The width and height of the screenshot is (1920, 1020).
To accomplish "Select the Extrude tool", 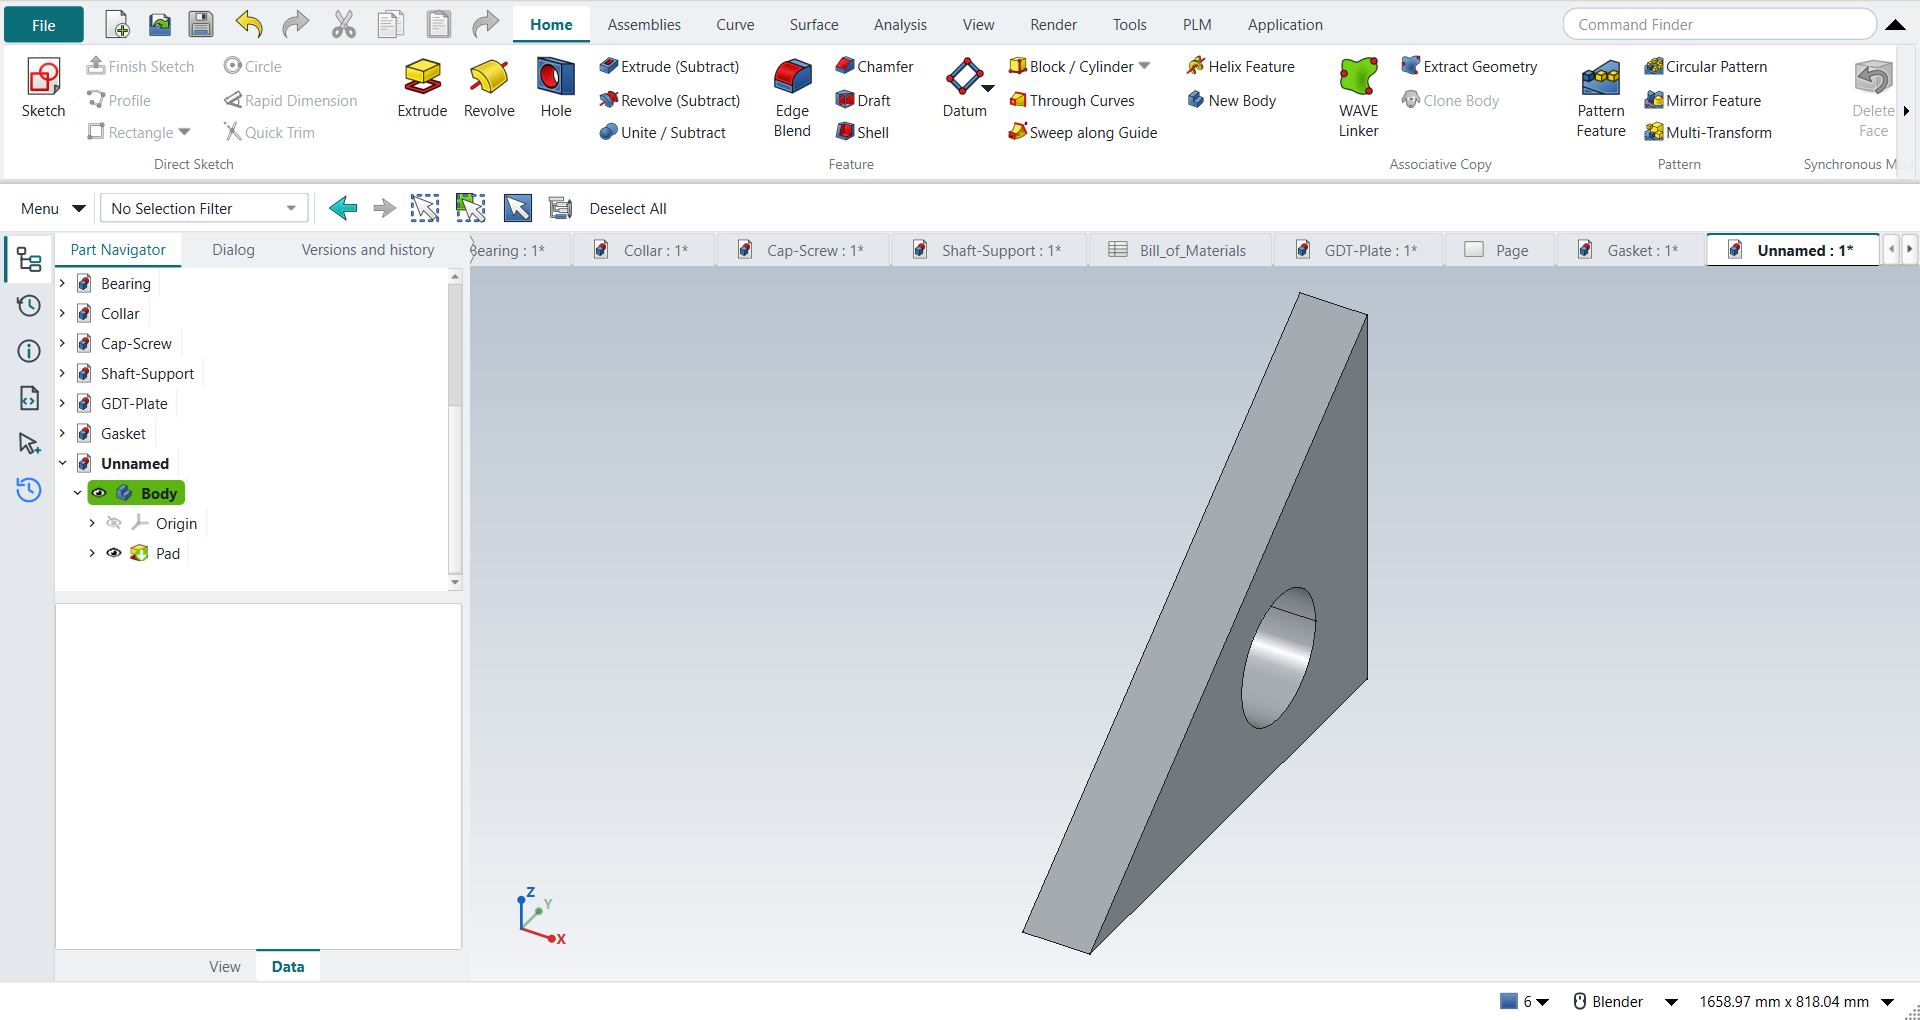I will [x=422, y=88].
